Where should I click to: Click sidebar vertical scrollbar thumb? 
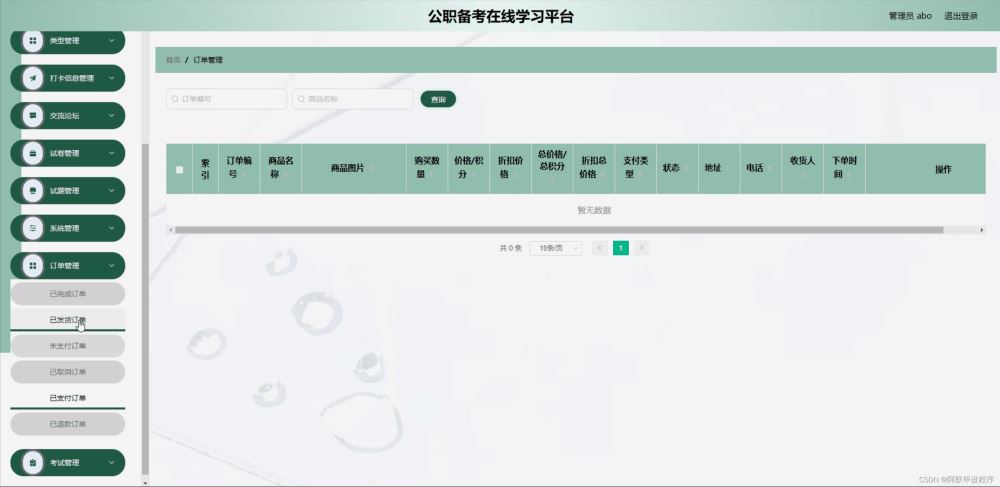coord(145,309)
